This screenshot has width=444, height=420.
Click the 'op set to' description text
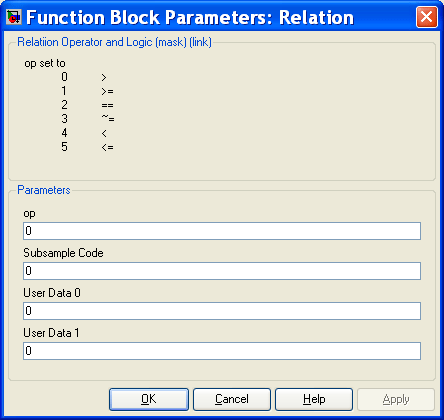click(x=45, y=63)
